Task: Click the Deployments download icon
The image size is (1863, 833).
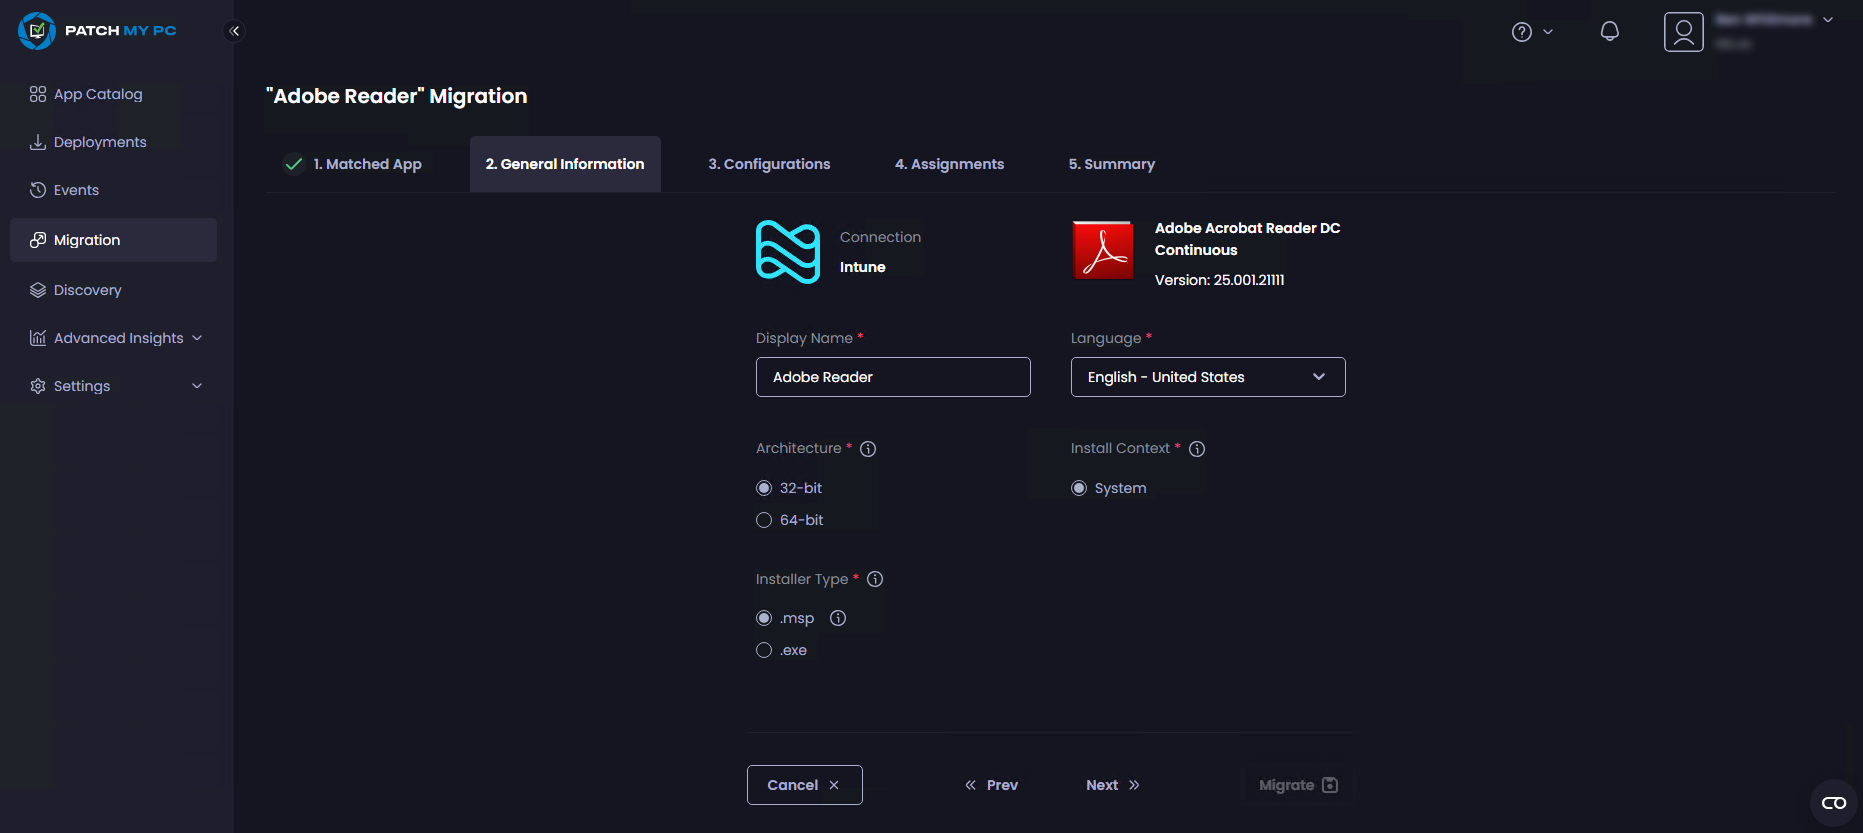Action: tap(38, 142)
